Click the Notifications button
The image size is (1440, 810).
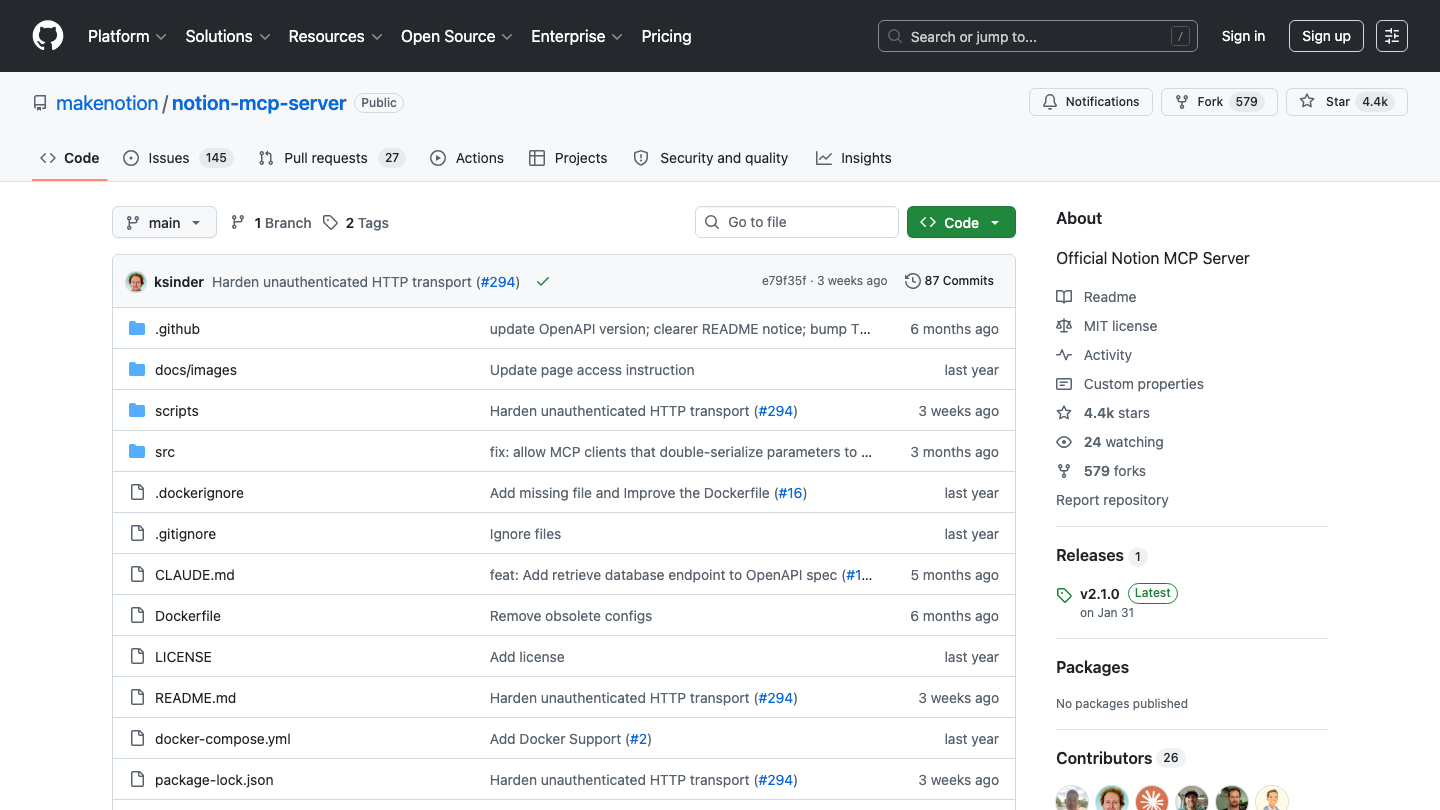pyautogui.click(x=1091, y=102)
